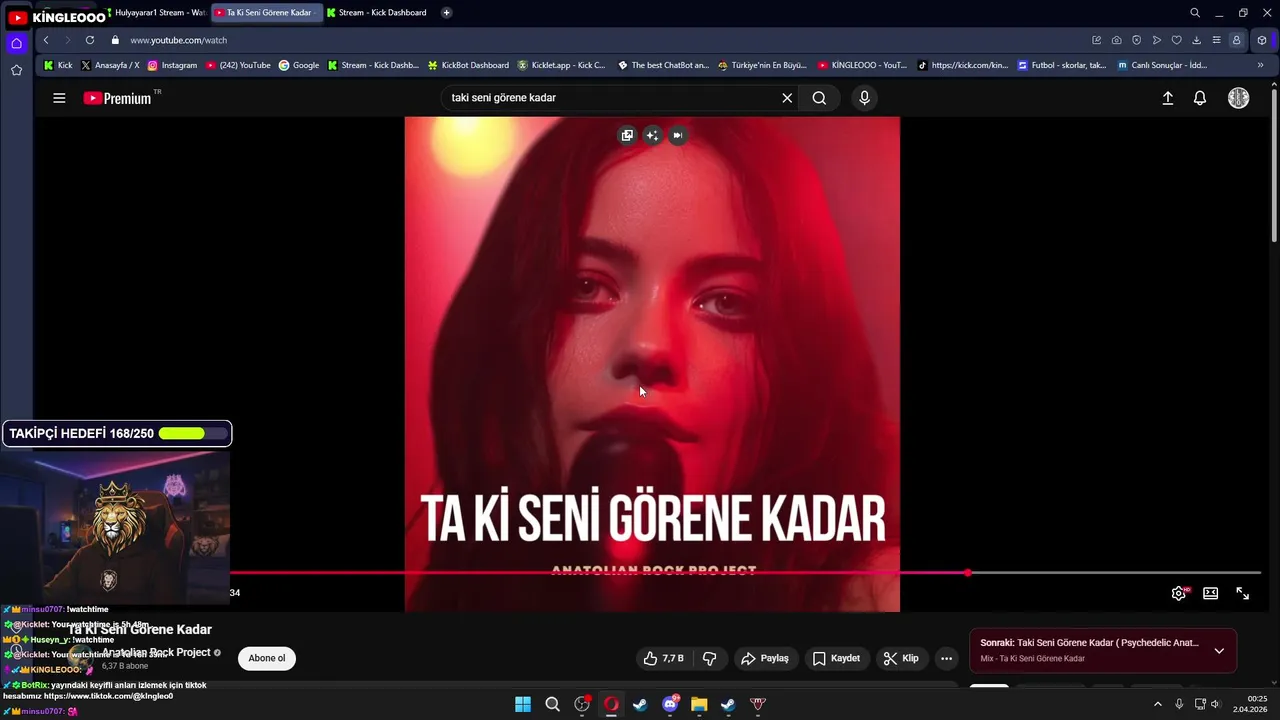Image resolution: width=1280 pixels, height=720 pixels.
Task: Open the browser easy setup sliders icon
Action: pyautogui.click(x=1216, y=40)
